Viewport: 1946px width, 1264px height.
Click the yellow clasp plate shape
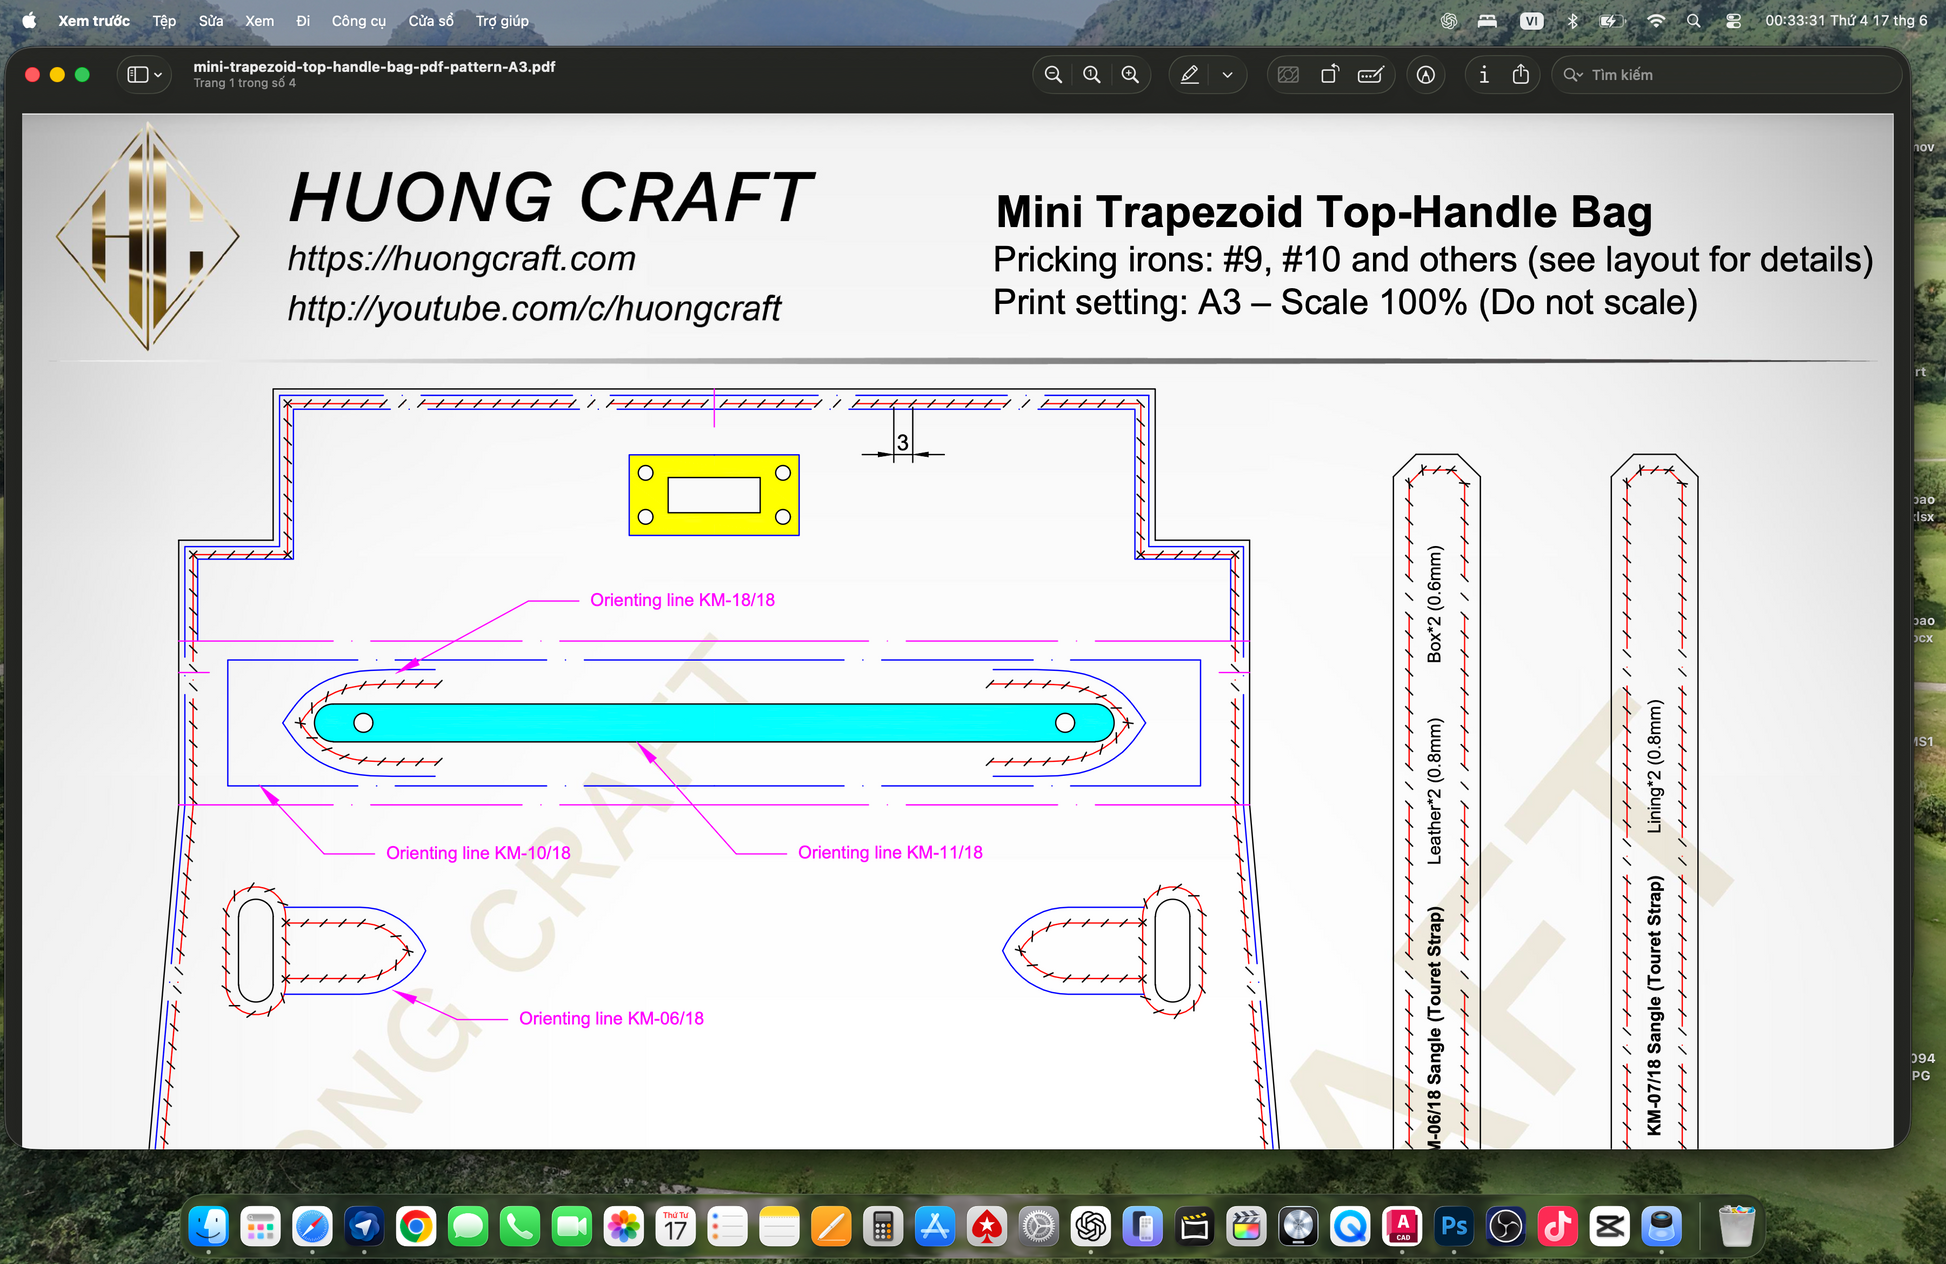[x=714, y=495]
